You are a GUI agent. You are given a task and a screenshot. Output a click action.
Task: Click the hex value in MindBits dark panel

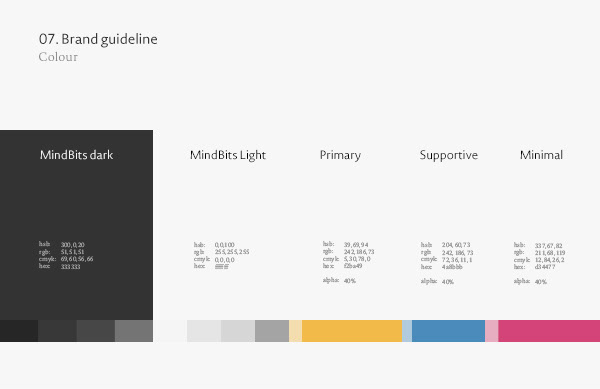click(x=70, y=267)
